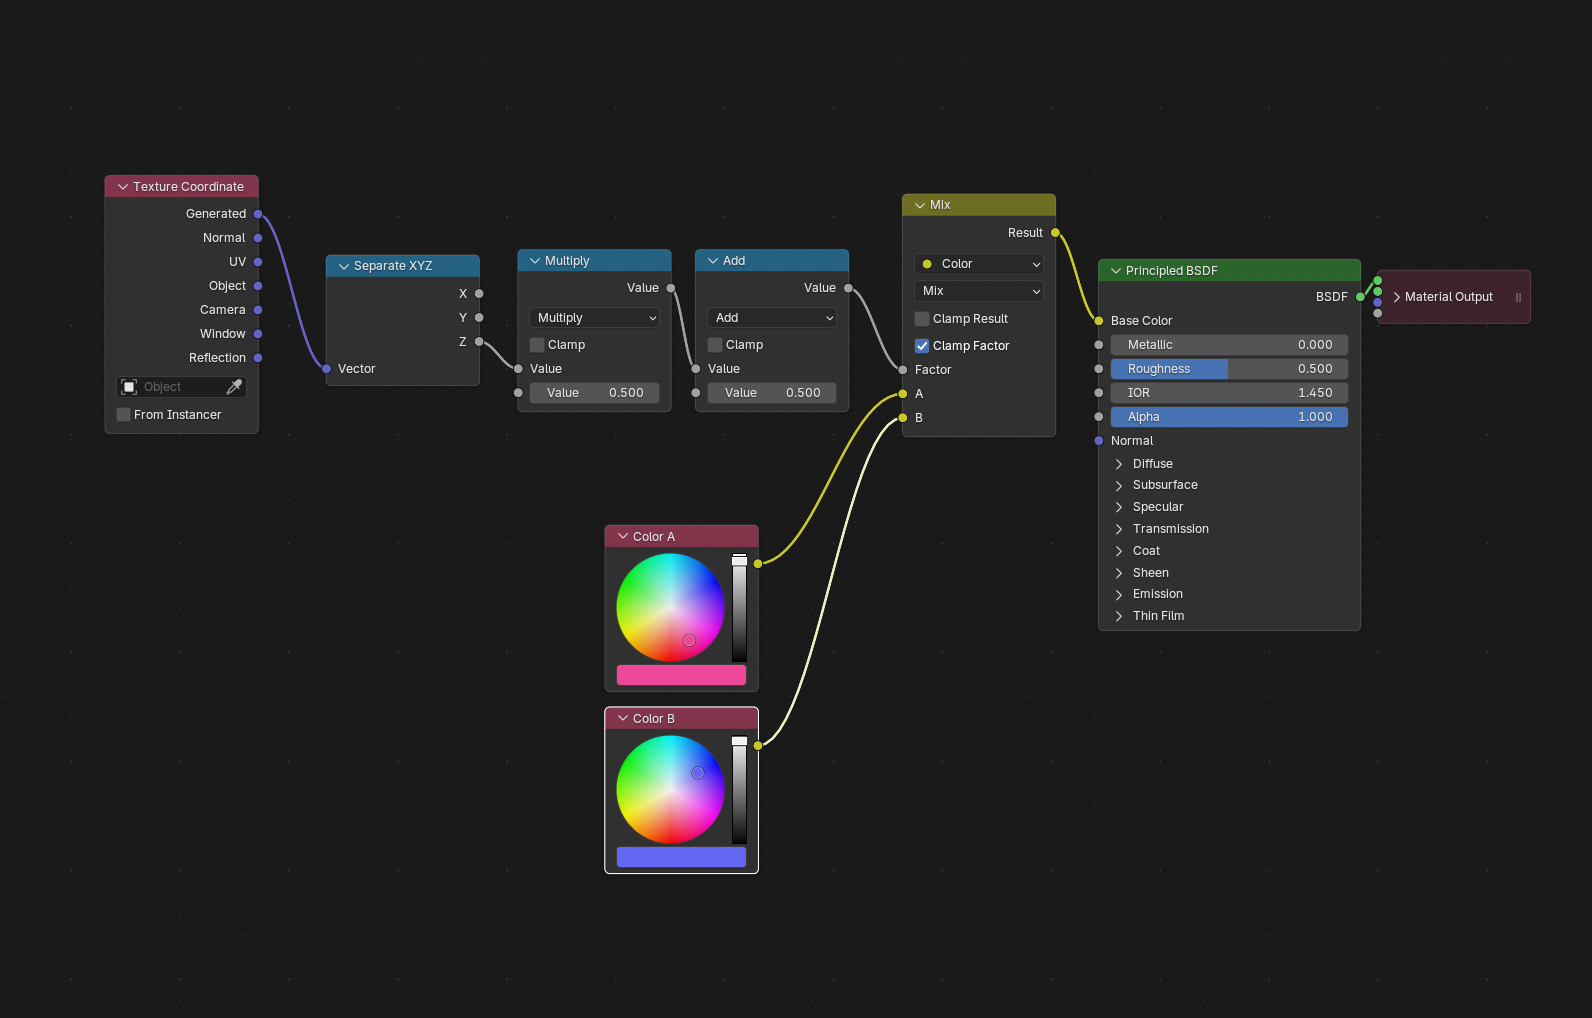This screenshot has width=1592, height=1018.
Task: Click the pink Color A swatch
Action: click(x=681, y=675)
